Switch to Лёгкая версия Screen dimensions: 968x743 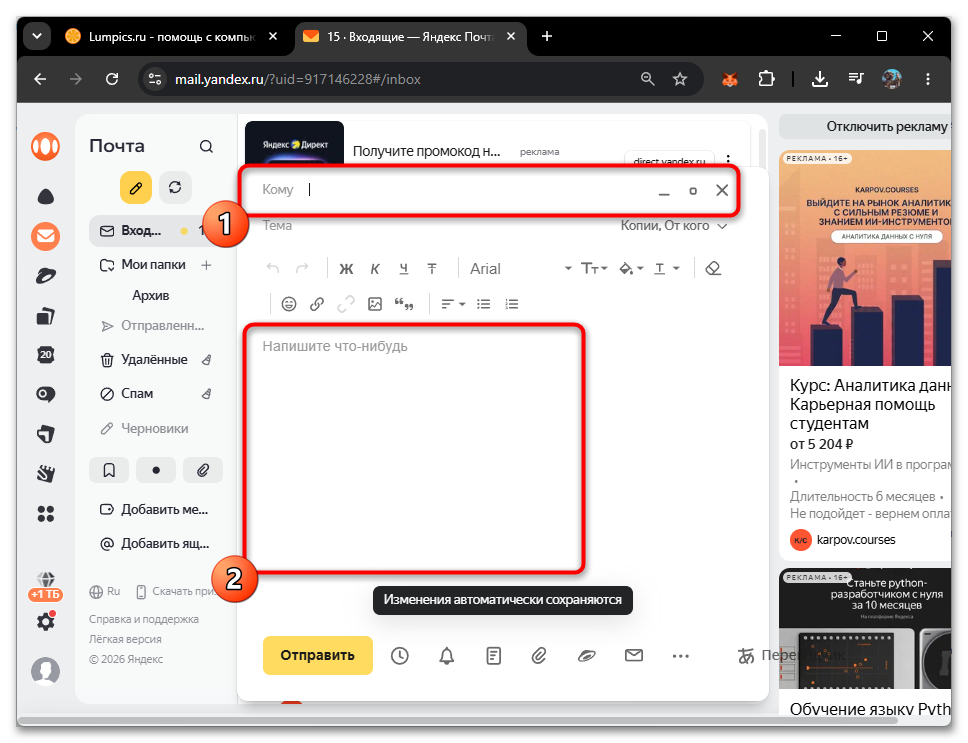click(125, 639)
